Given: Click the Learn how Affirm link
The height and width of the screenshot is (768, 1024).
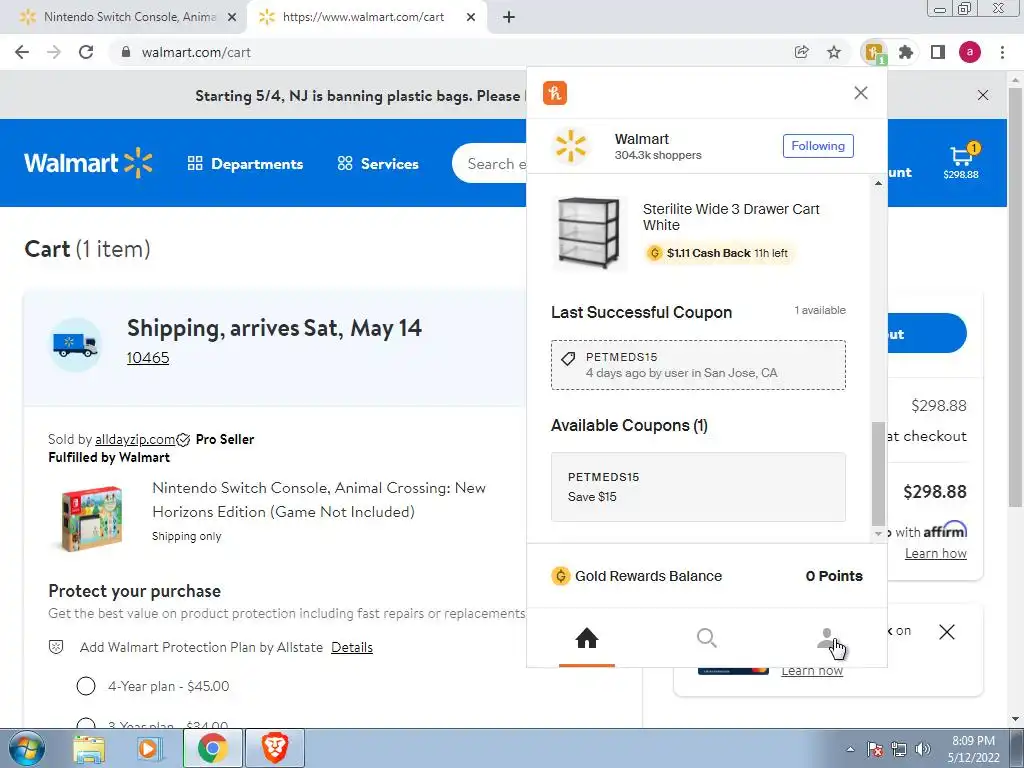Looking at the screenshot, I should pos(935,553).
